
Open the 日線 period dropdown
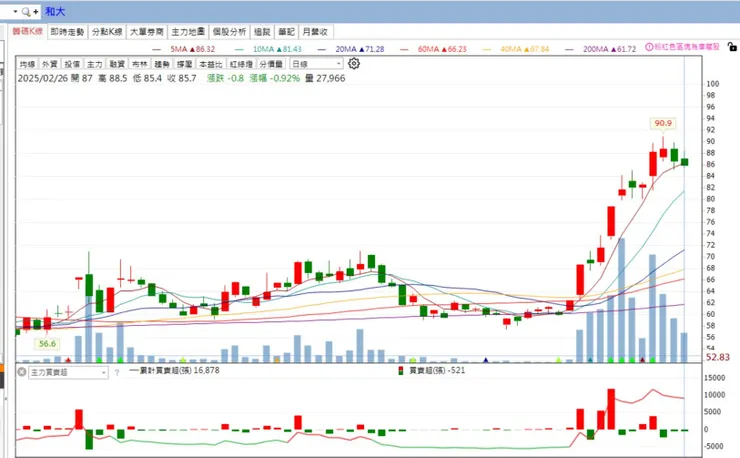(316, 64)
